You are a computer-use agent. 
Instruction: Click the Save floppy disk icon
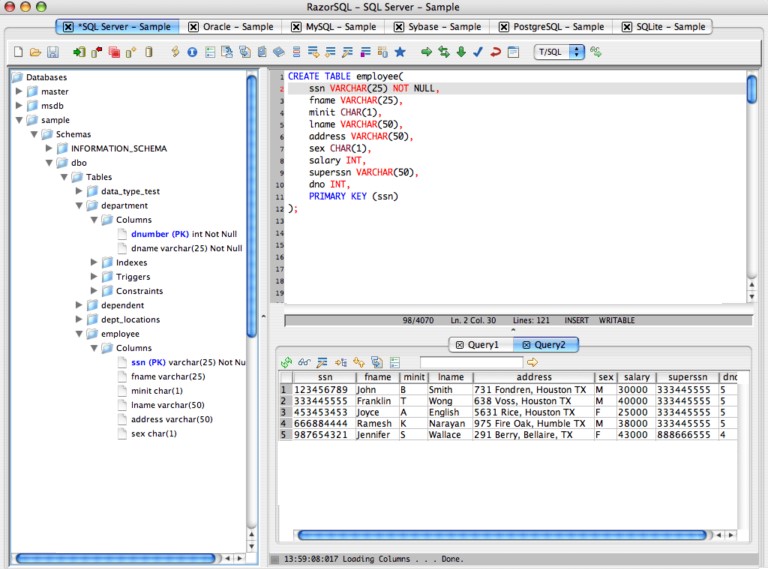(53, 52)
